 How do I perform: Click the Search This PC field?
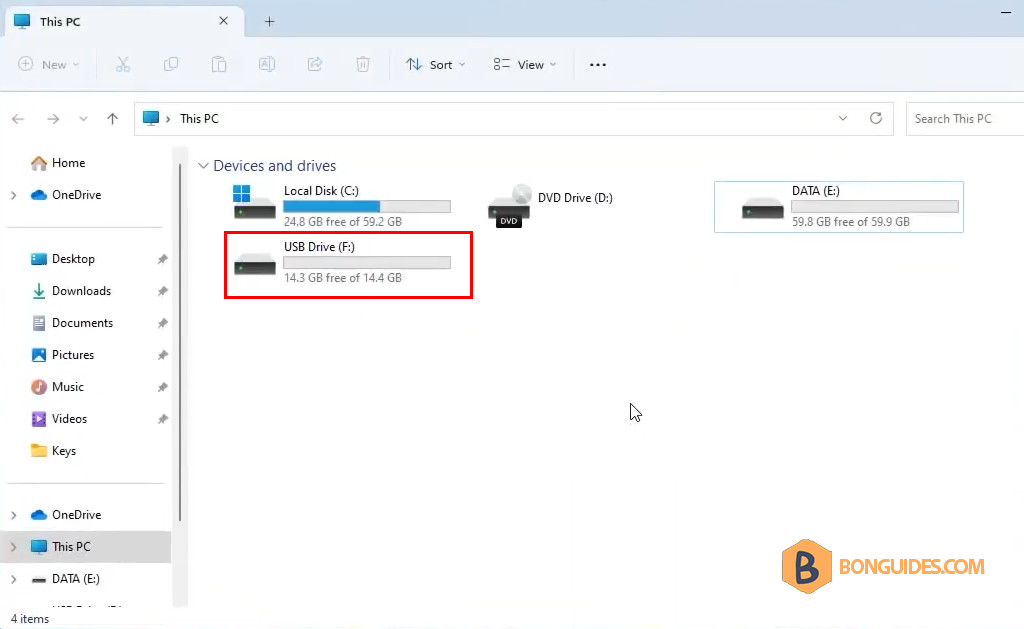pos(965,119)
